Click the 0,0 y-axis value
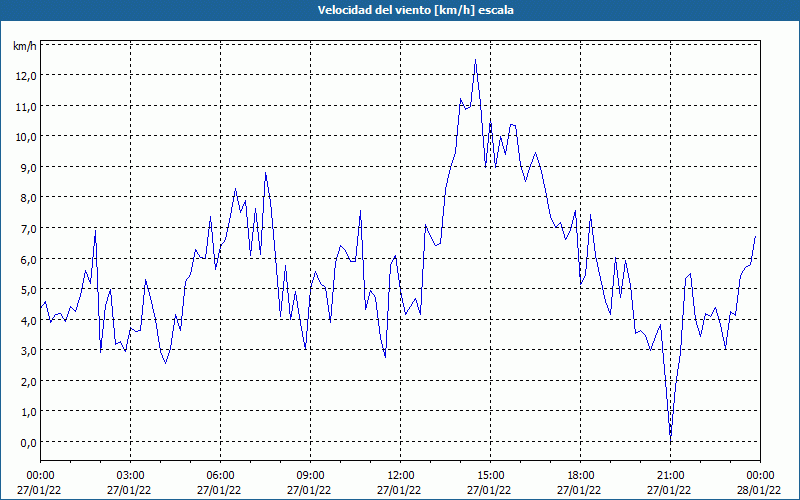Screen dimensions: 800x500 pos(28,442)
